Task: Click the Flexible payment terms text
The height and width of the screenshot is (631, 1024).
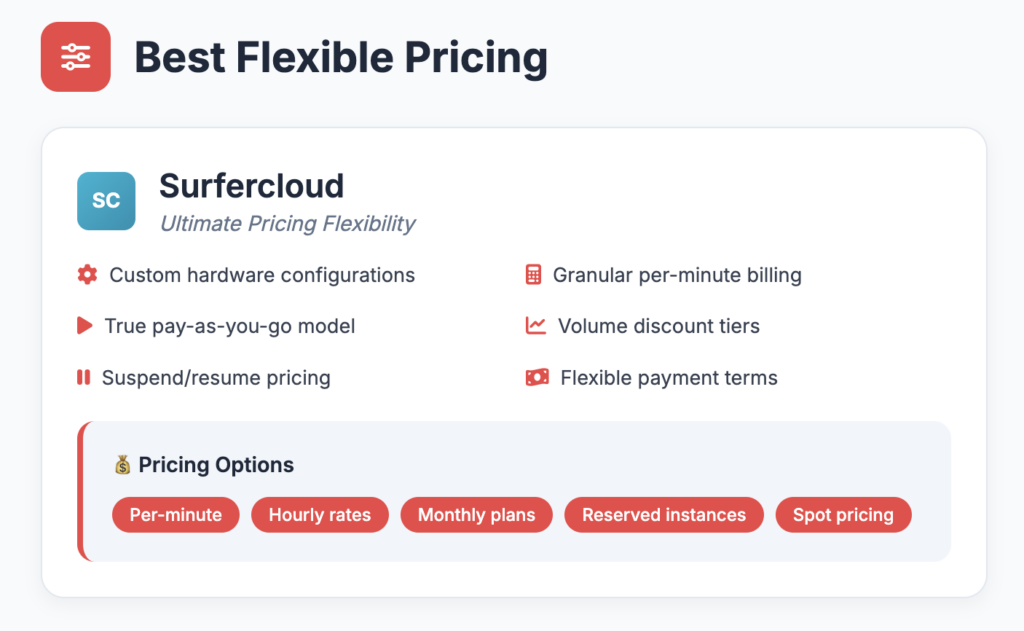Action: pyautogui.click(x=669, y=378)
